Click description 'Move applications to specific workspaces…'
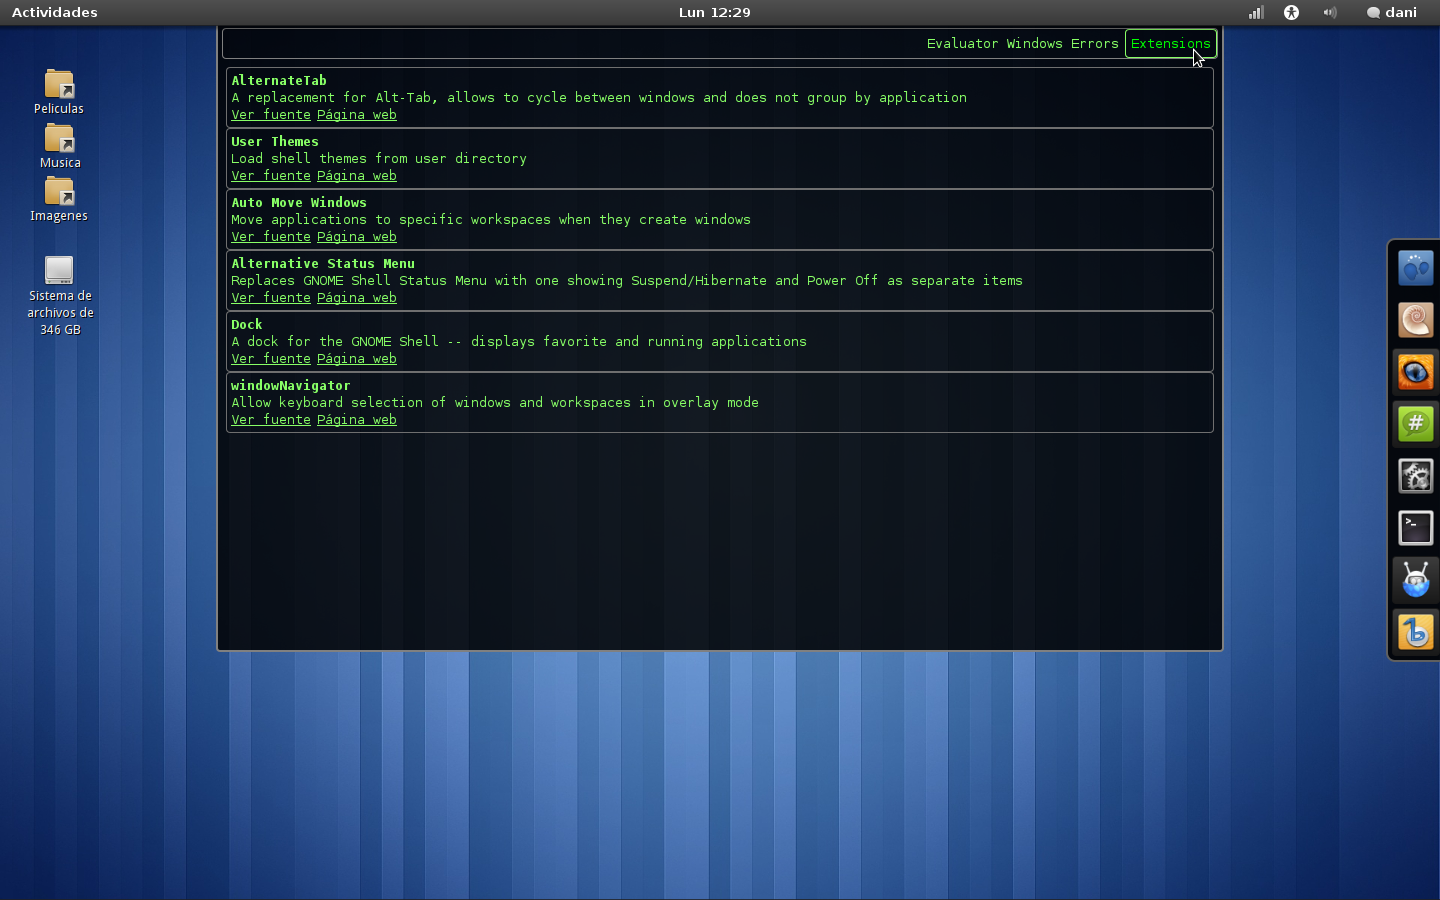The image size is (1440, 900). (x=491, y=220)
